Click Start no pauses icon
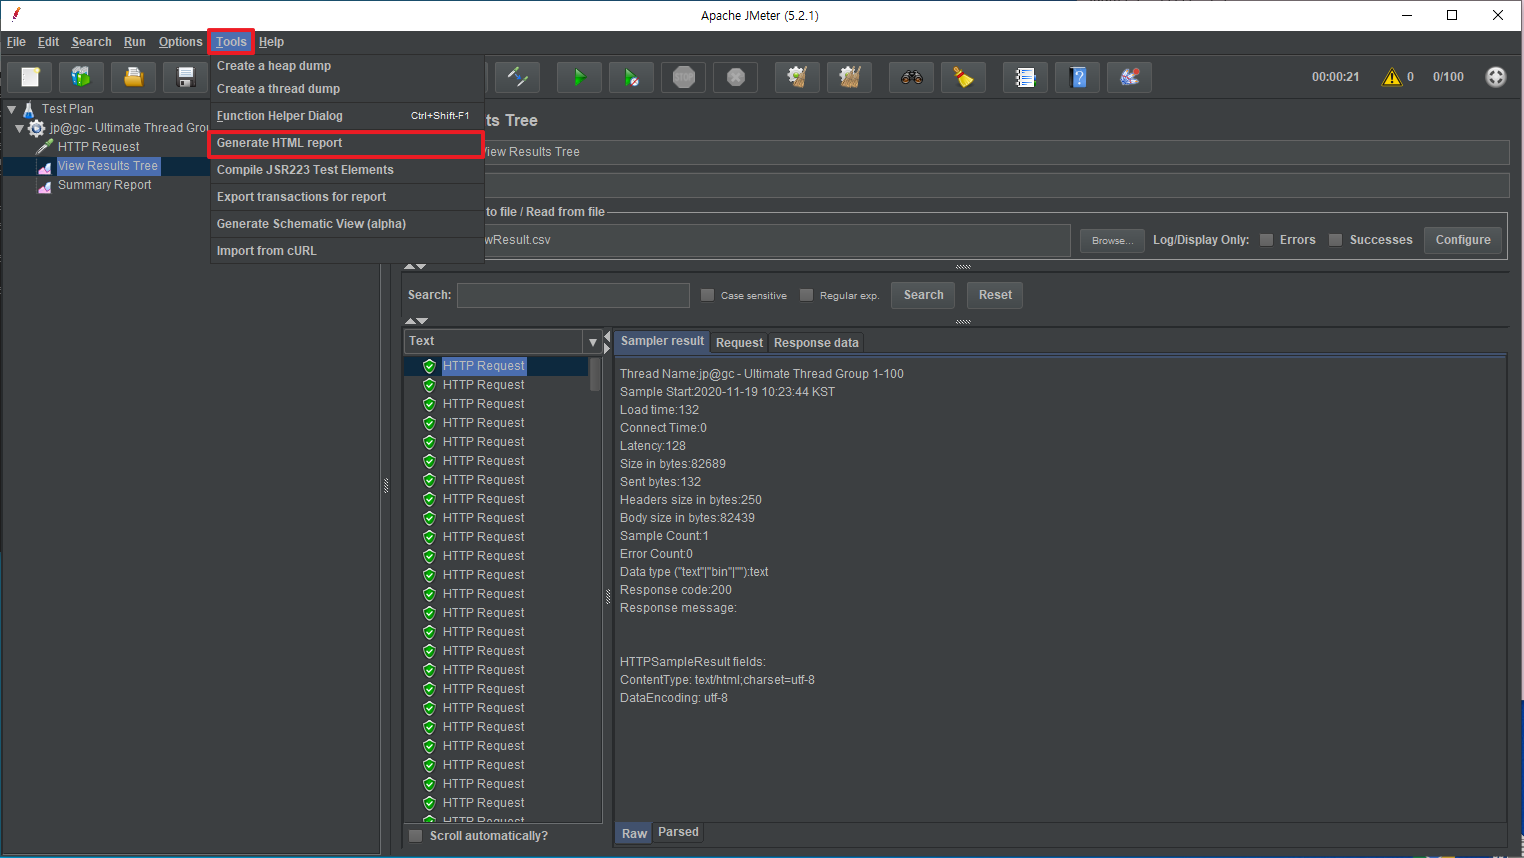Image resolution: width=1524 pixels, height=858 pixels. coord(631,77)
